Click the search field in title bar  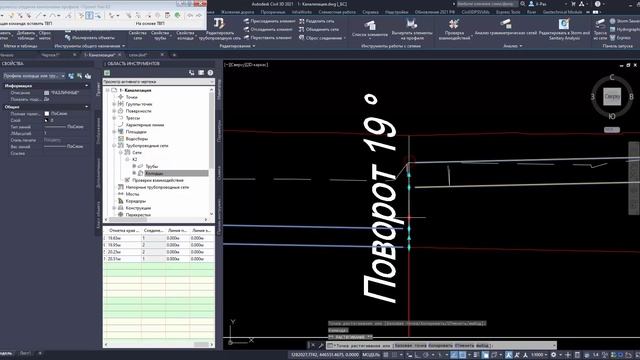(487, 4)
